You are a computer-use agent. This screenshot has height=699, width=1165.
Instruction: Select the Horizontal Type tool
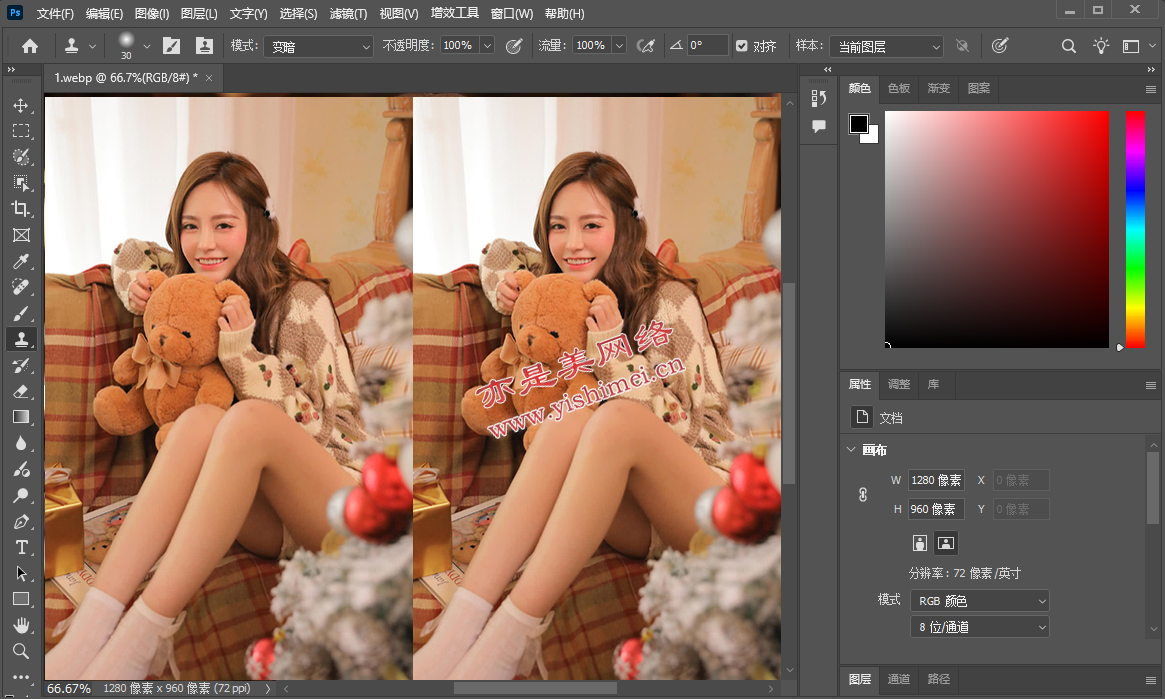click(x=21, y=547)
